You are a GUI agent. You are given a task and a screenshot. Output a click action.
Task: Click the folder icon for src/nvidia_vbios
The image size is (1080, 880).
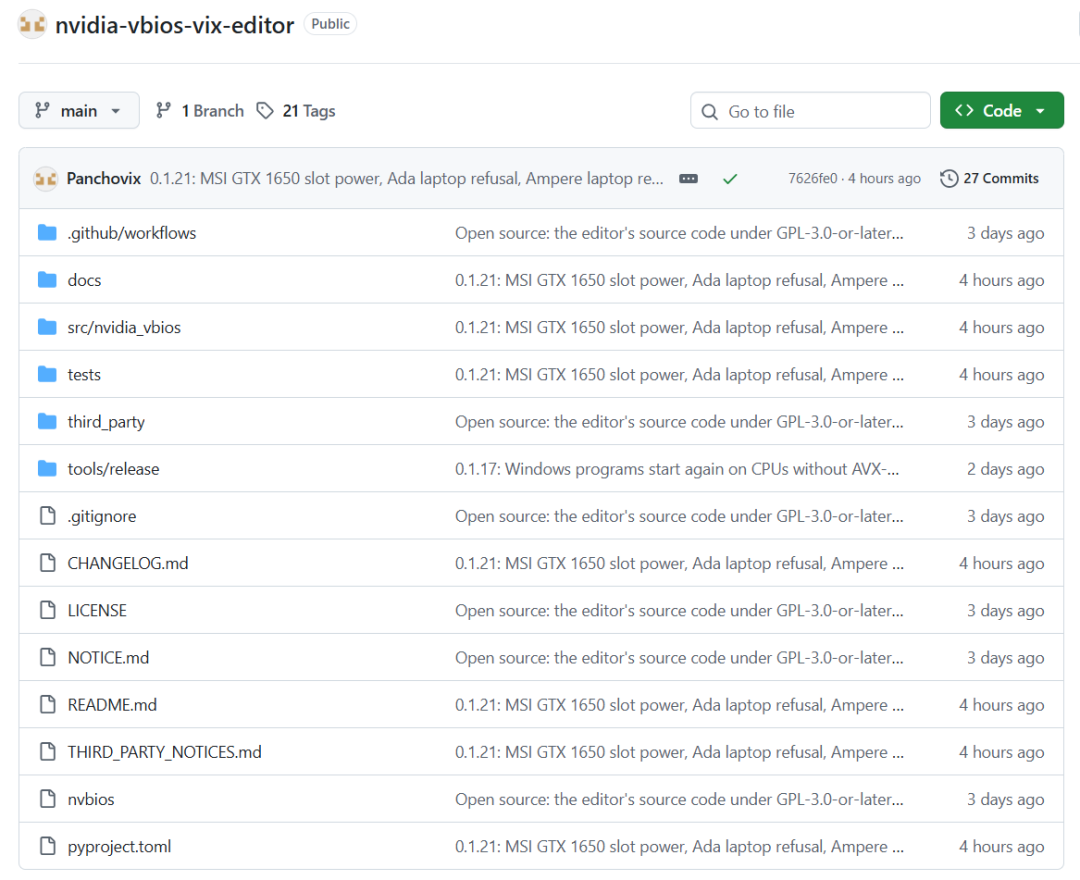click(47, 327)
